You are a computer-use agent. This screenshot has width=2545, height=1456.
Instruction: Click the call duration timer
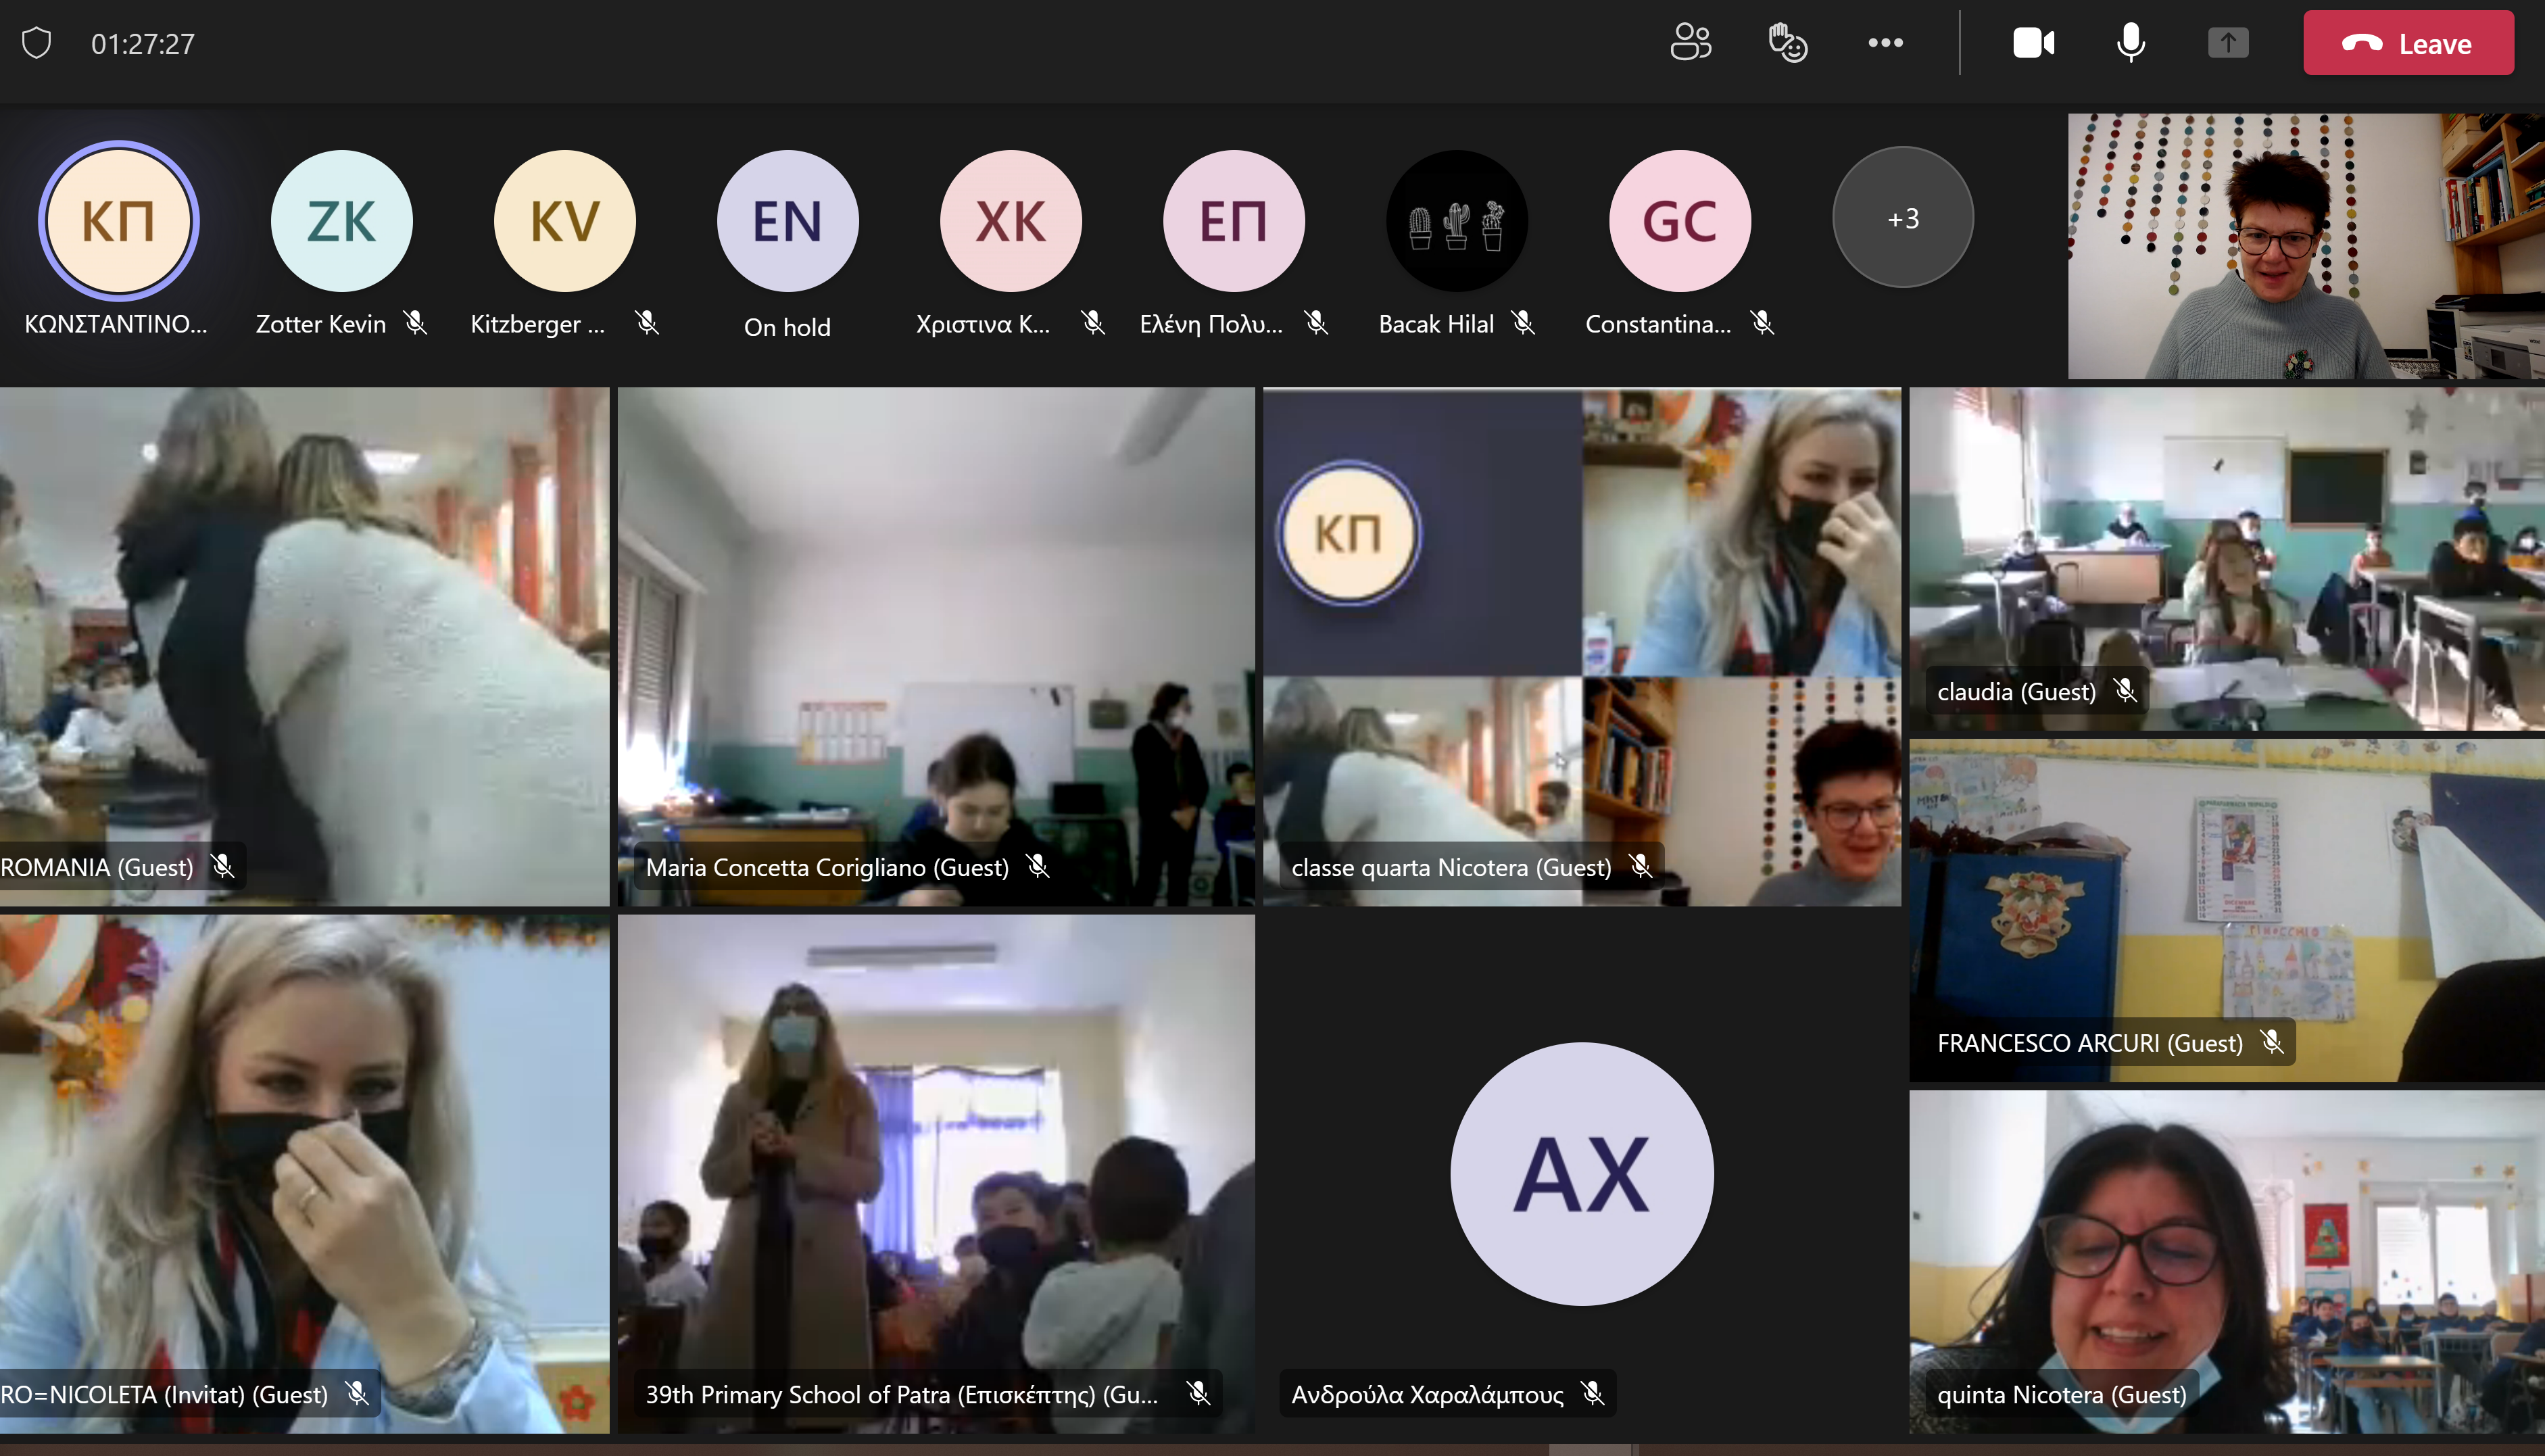143,44
